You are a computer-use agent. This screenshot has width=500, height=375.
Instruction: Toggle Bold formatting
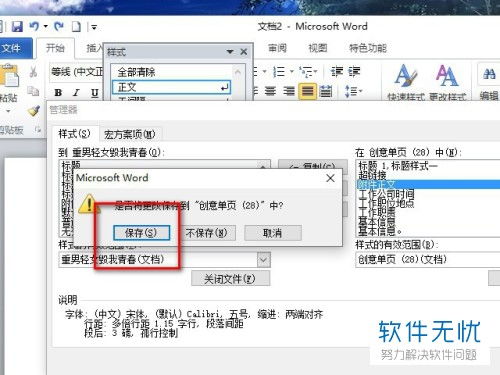tap(58, 93)
